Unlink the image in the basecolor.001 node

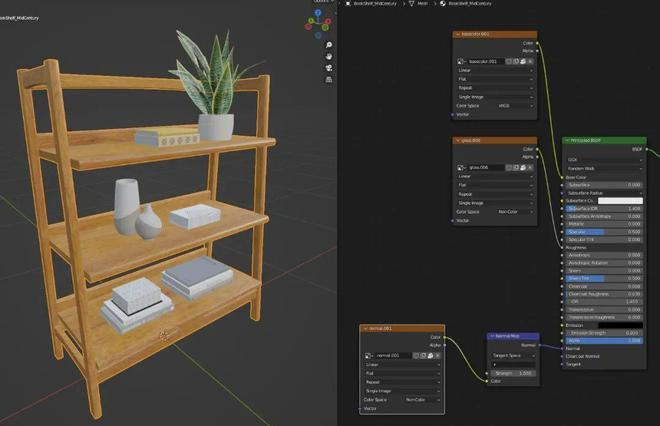[x=530, y=62]
